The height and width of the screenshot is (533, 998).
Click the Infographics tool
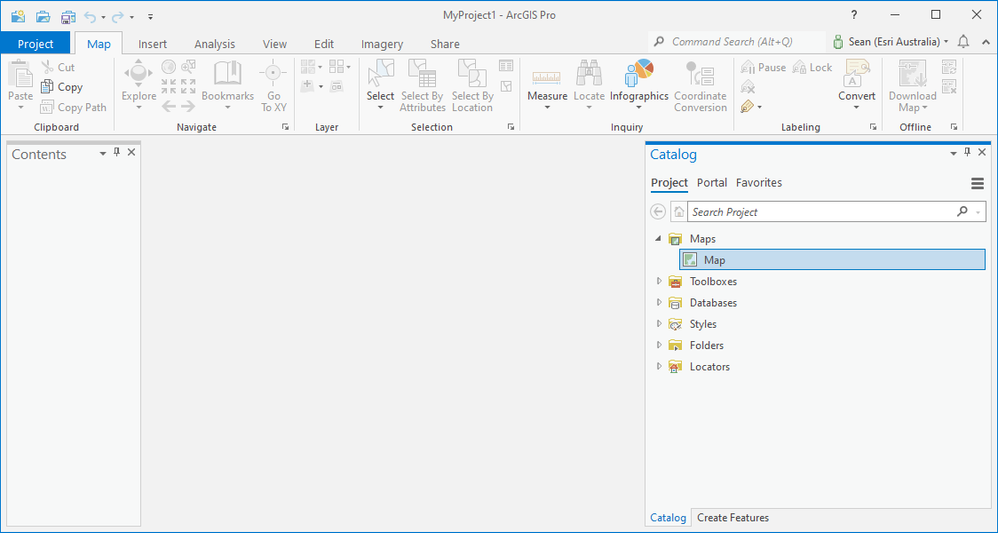(x=639, y=85)
